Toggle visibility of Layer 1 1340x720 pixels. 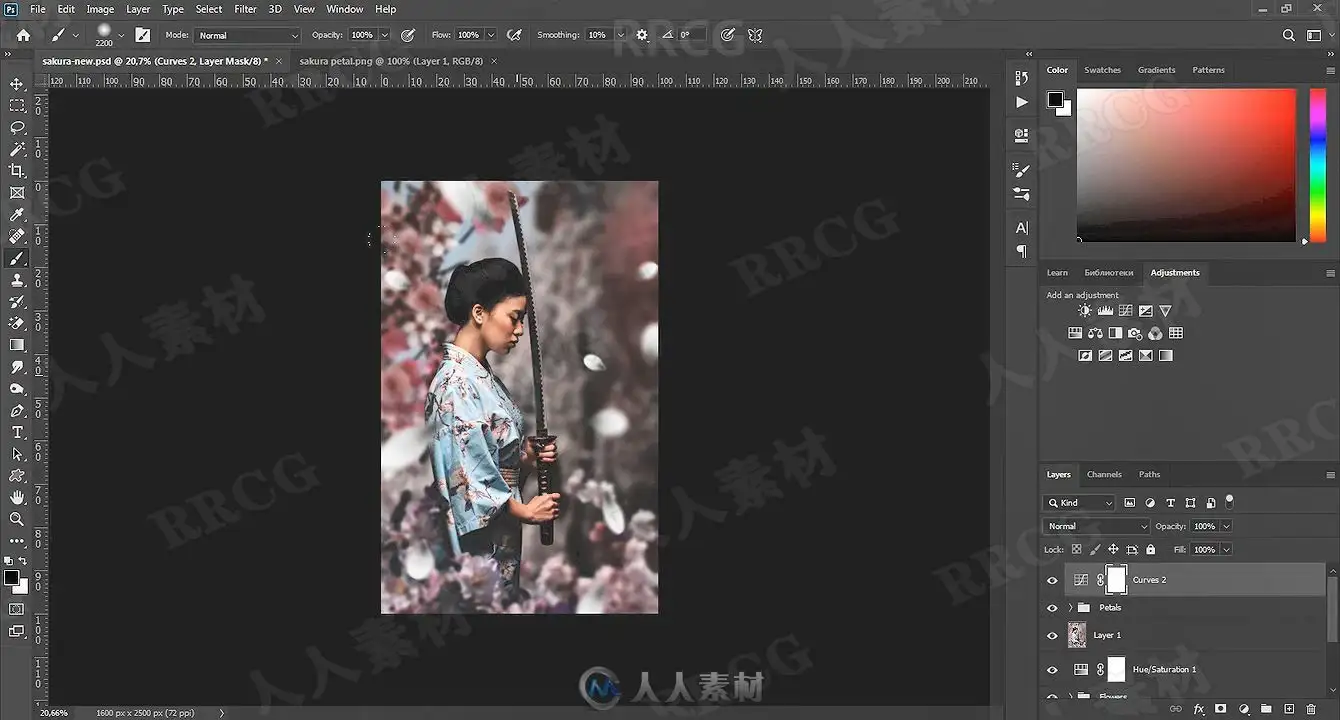(1051, 636)
